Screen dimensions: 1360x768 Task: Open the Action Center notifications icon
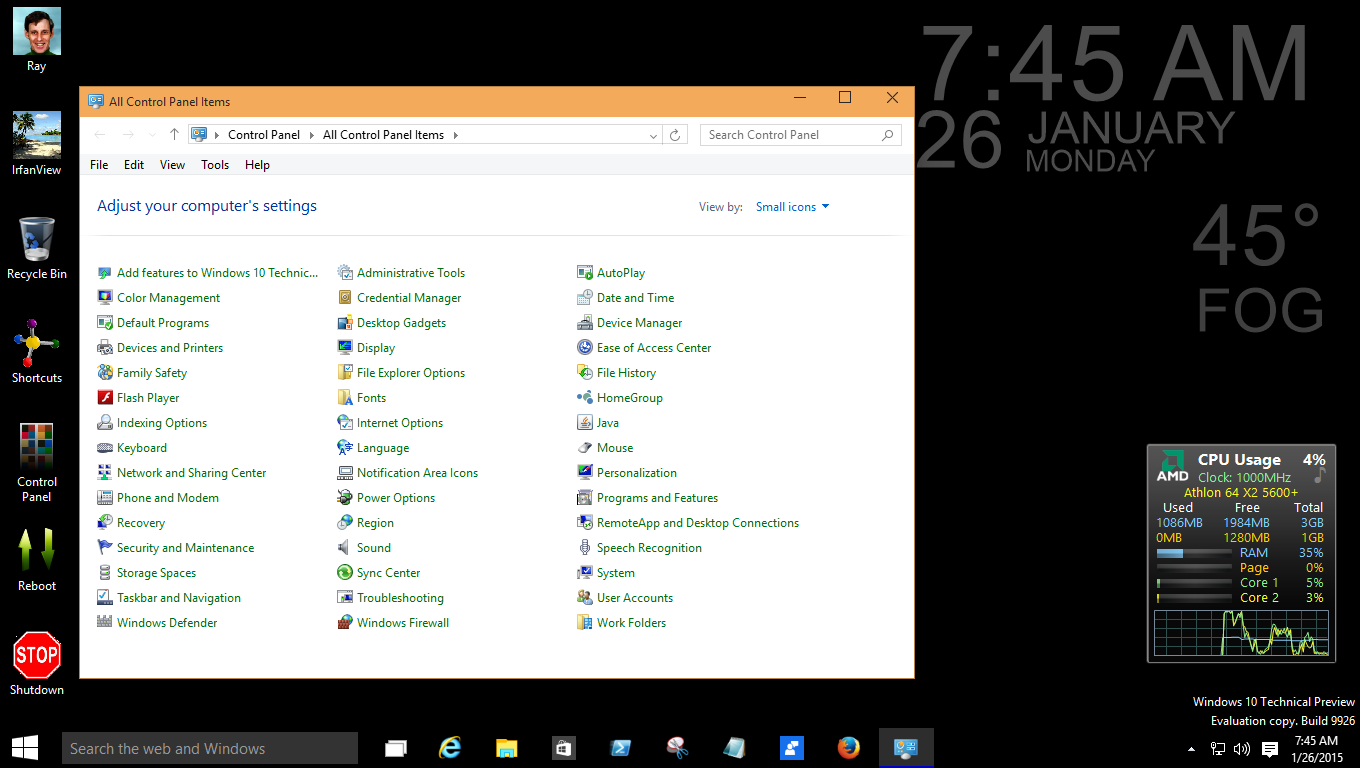(x=1269, y=749)
